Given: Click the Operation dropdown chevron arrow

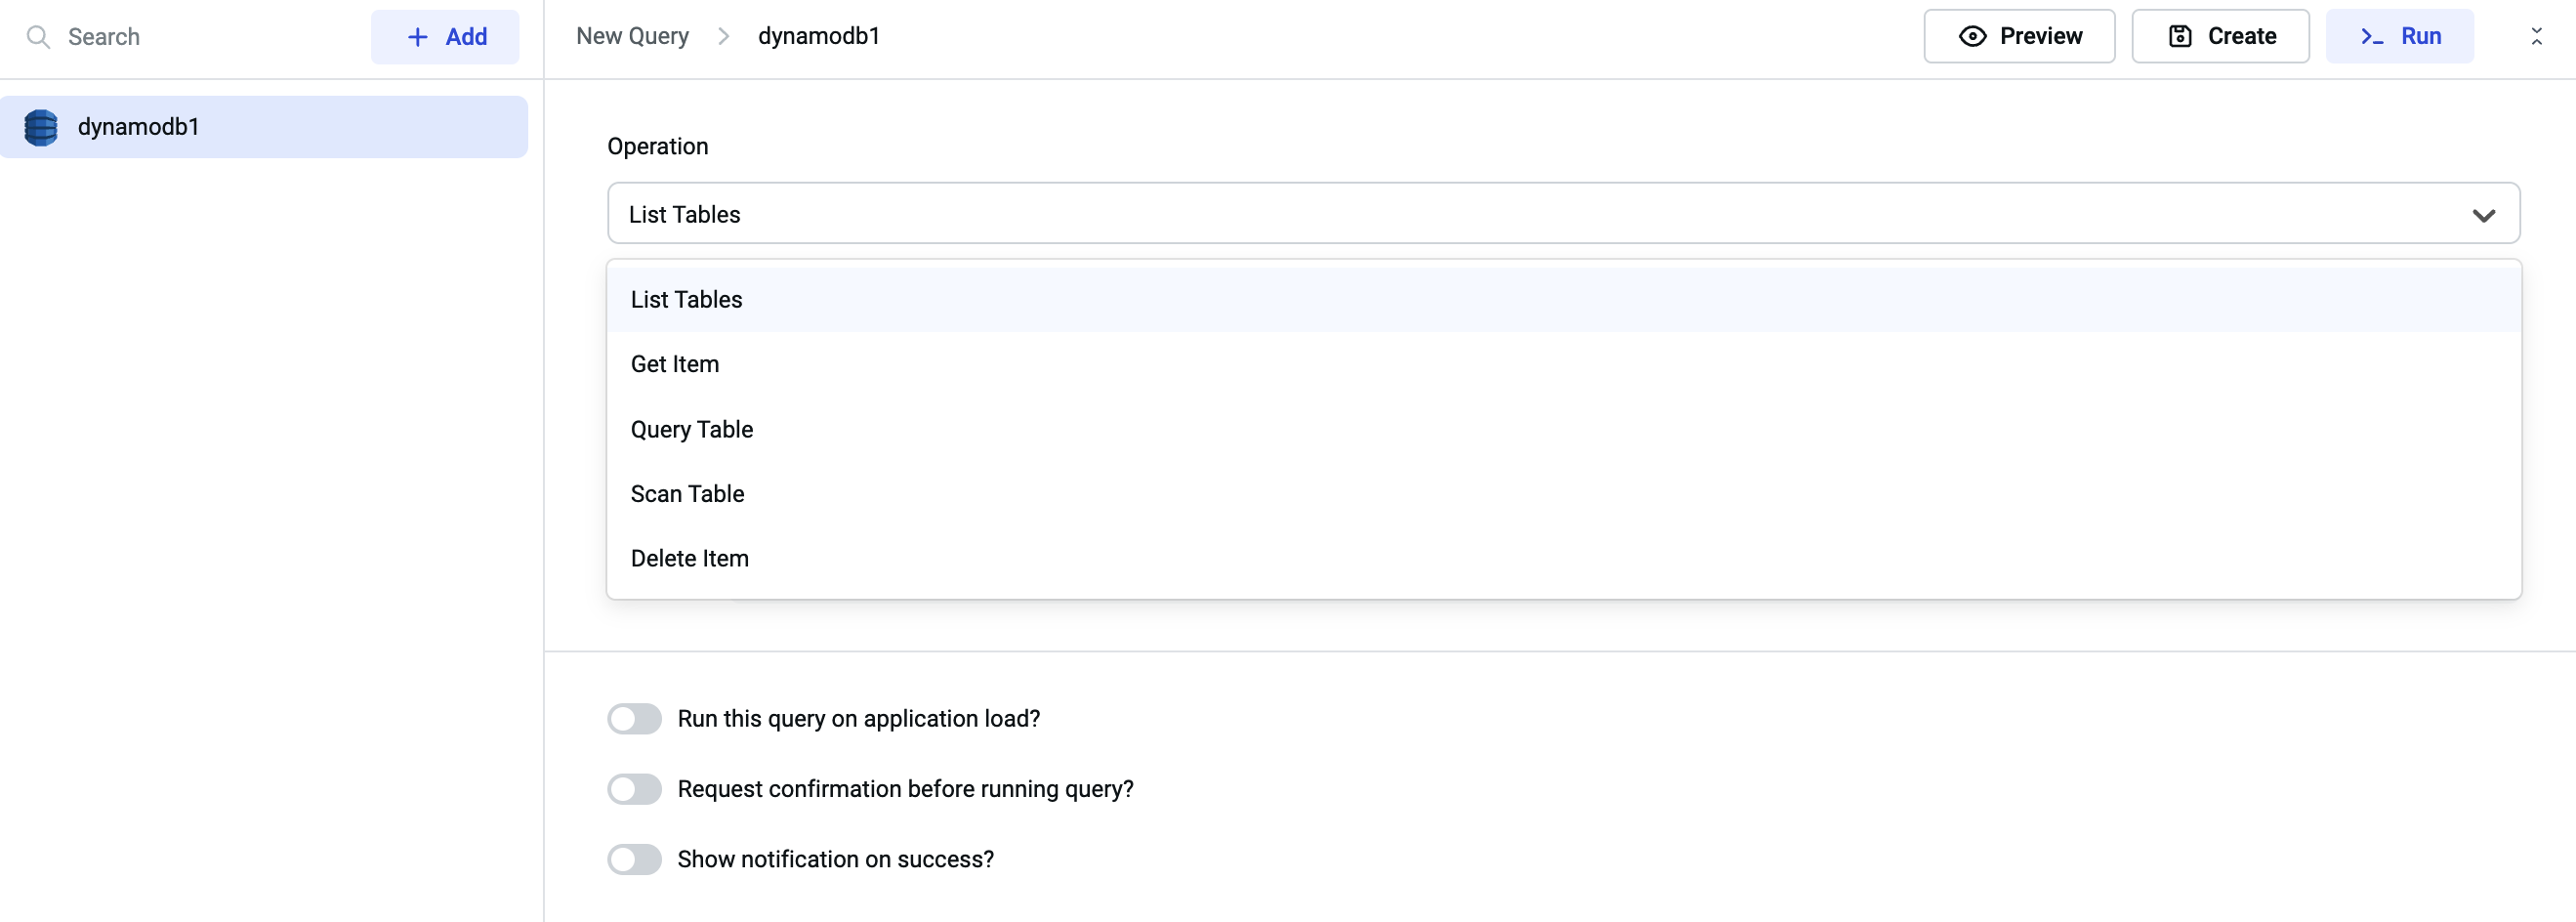Looking at the screenshot, I should click(x=2483, y=215).
